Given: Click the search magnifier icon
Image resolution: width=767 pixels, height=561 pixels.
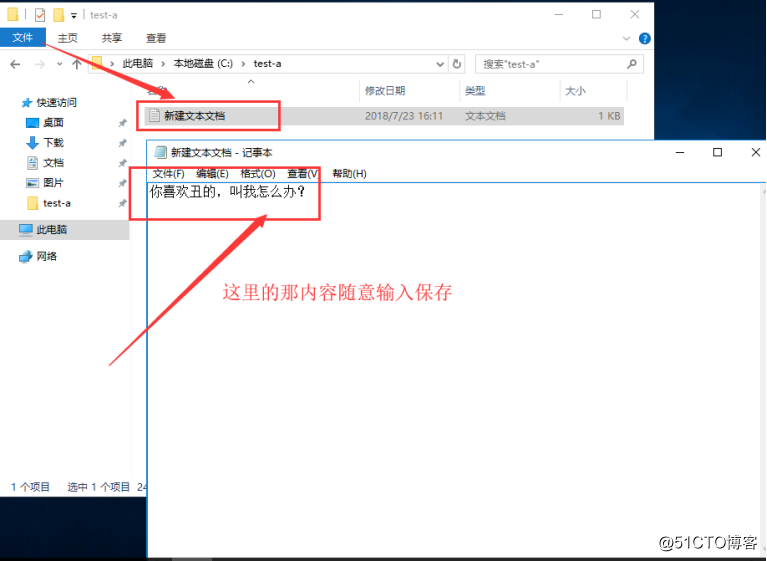Looking at the screenshot, I should 632,64.
